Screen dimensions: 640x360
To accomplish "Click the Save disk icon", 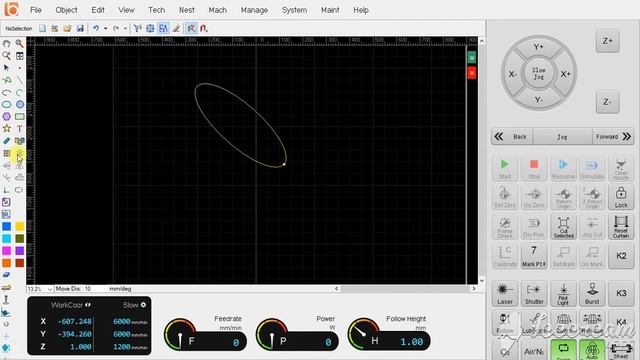I will tap(80, 28).
